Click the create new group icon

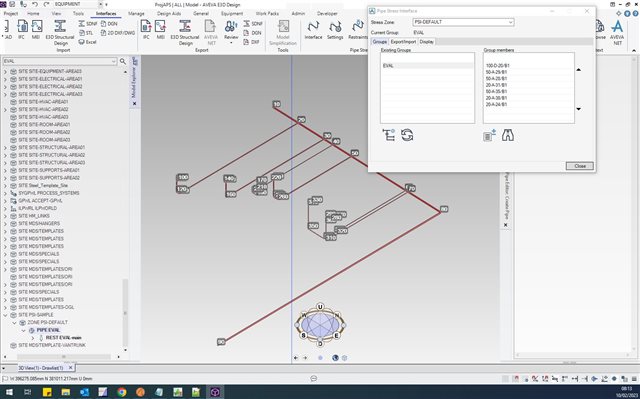tap(389, 135)
